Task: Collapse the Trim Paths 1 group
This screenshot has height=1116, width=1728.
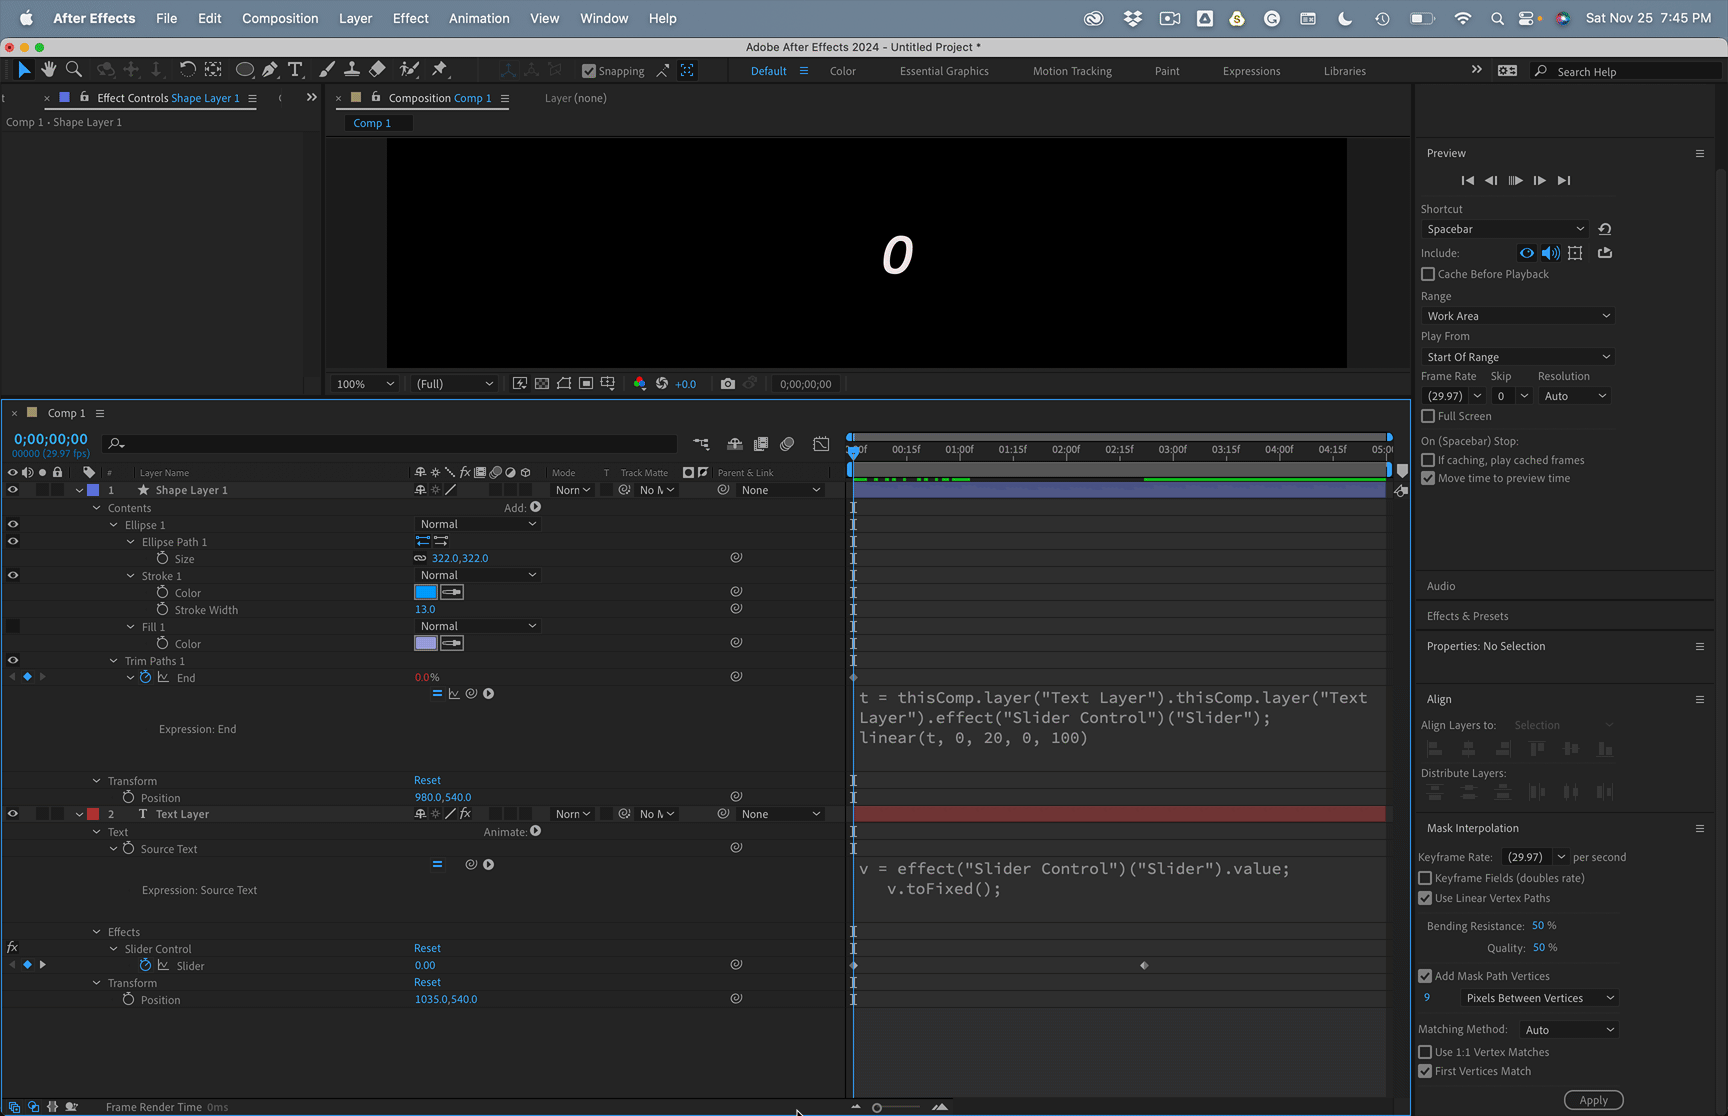Action: [113, 661]
